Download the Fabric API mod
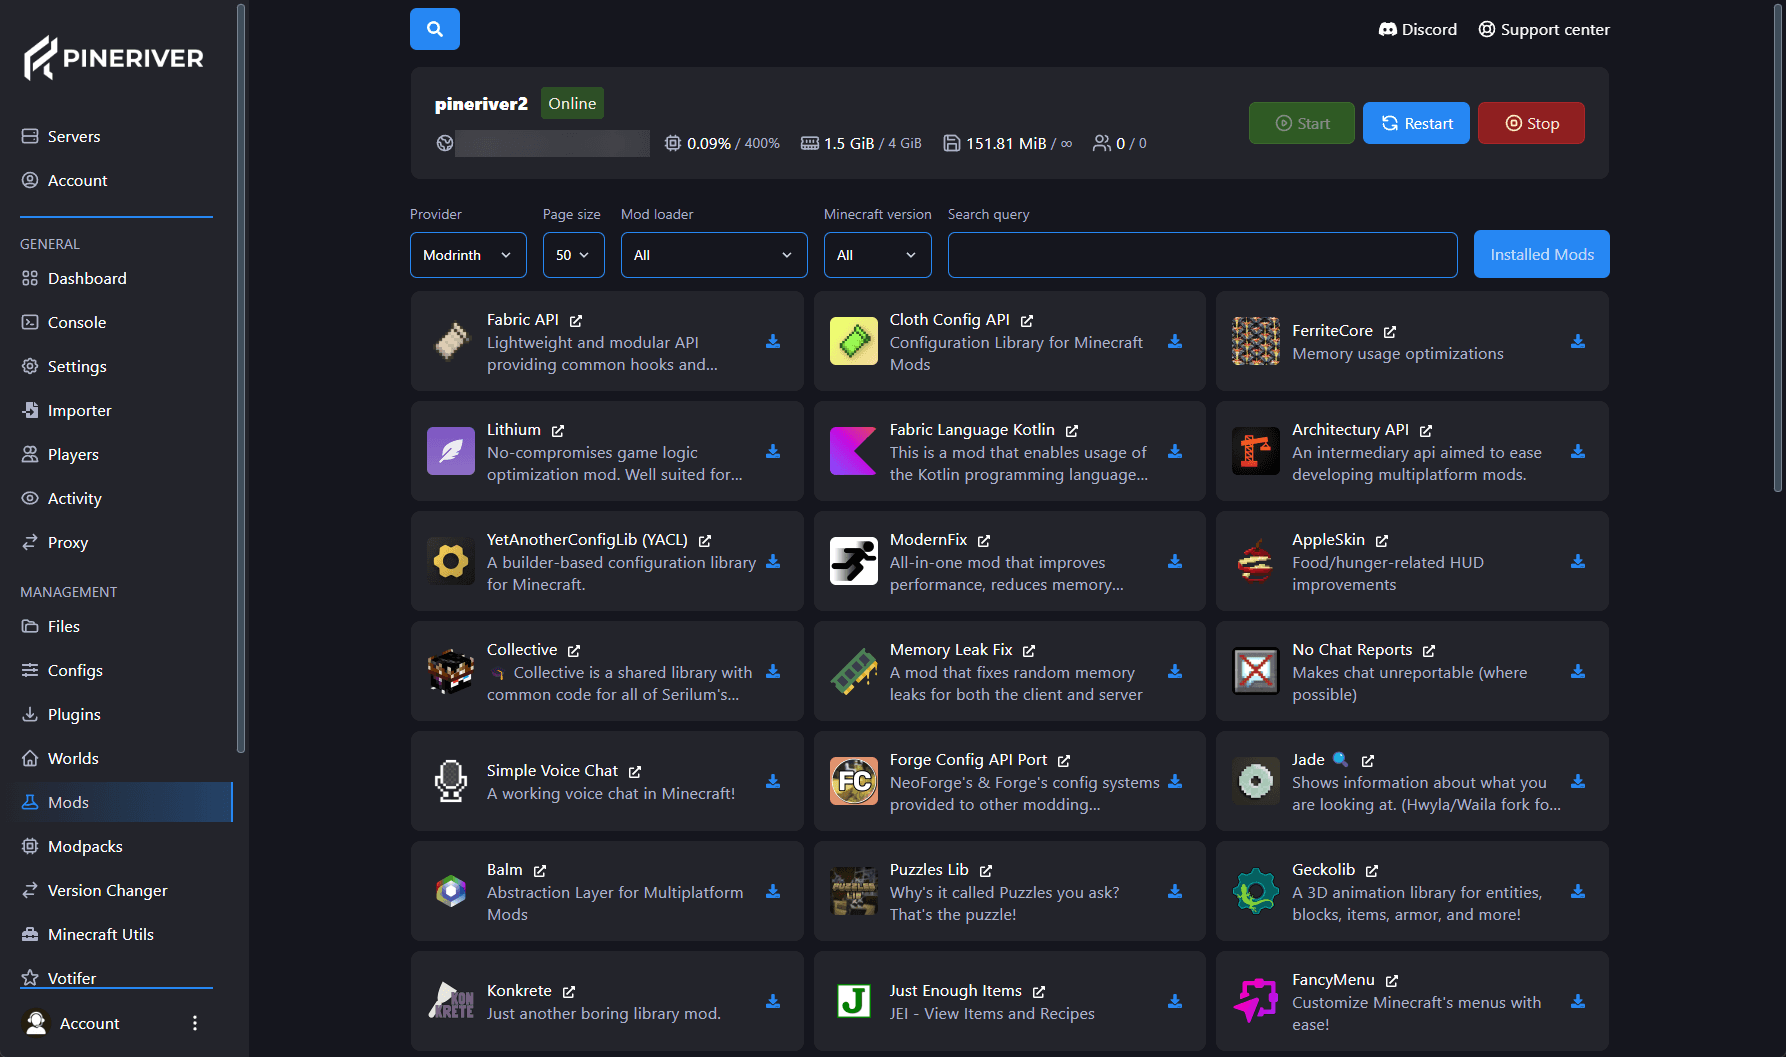Screen dimensions: 1786x1057 (773, 341)
